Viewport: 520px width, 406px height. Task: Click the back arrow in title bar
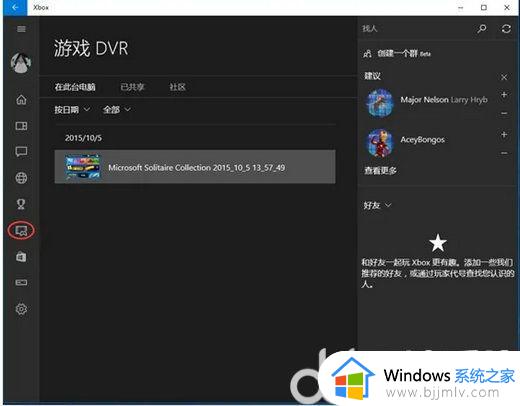click(15, 7)
